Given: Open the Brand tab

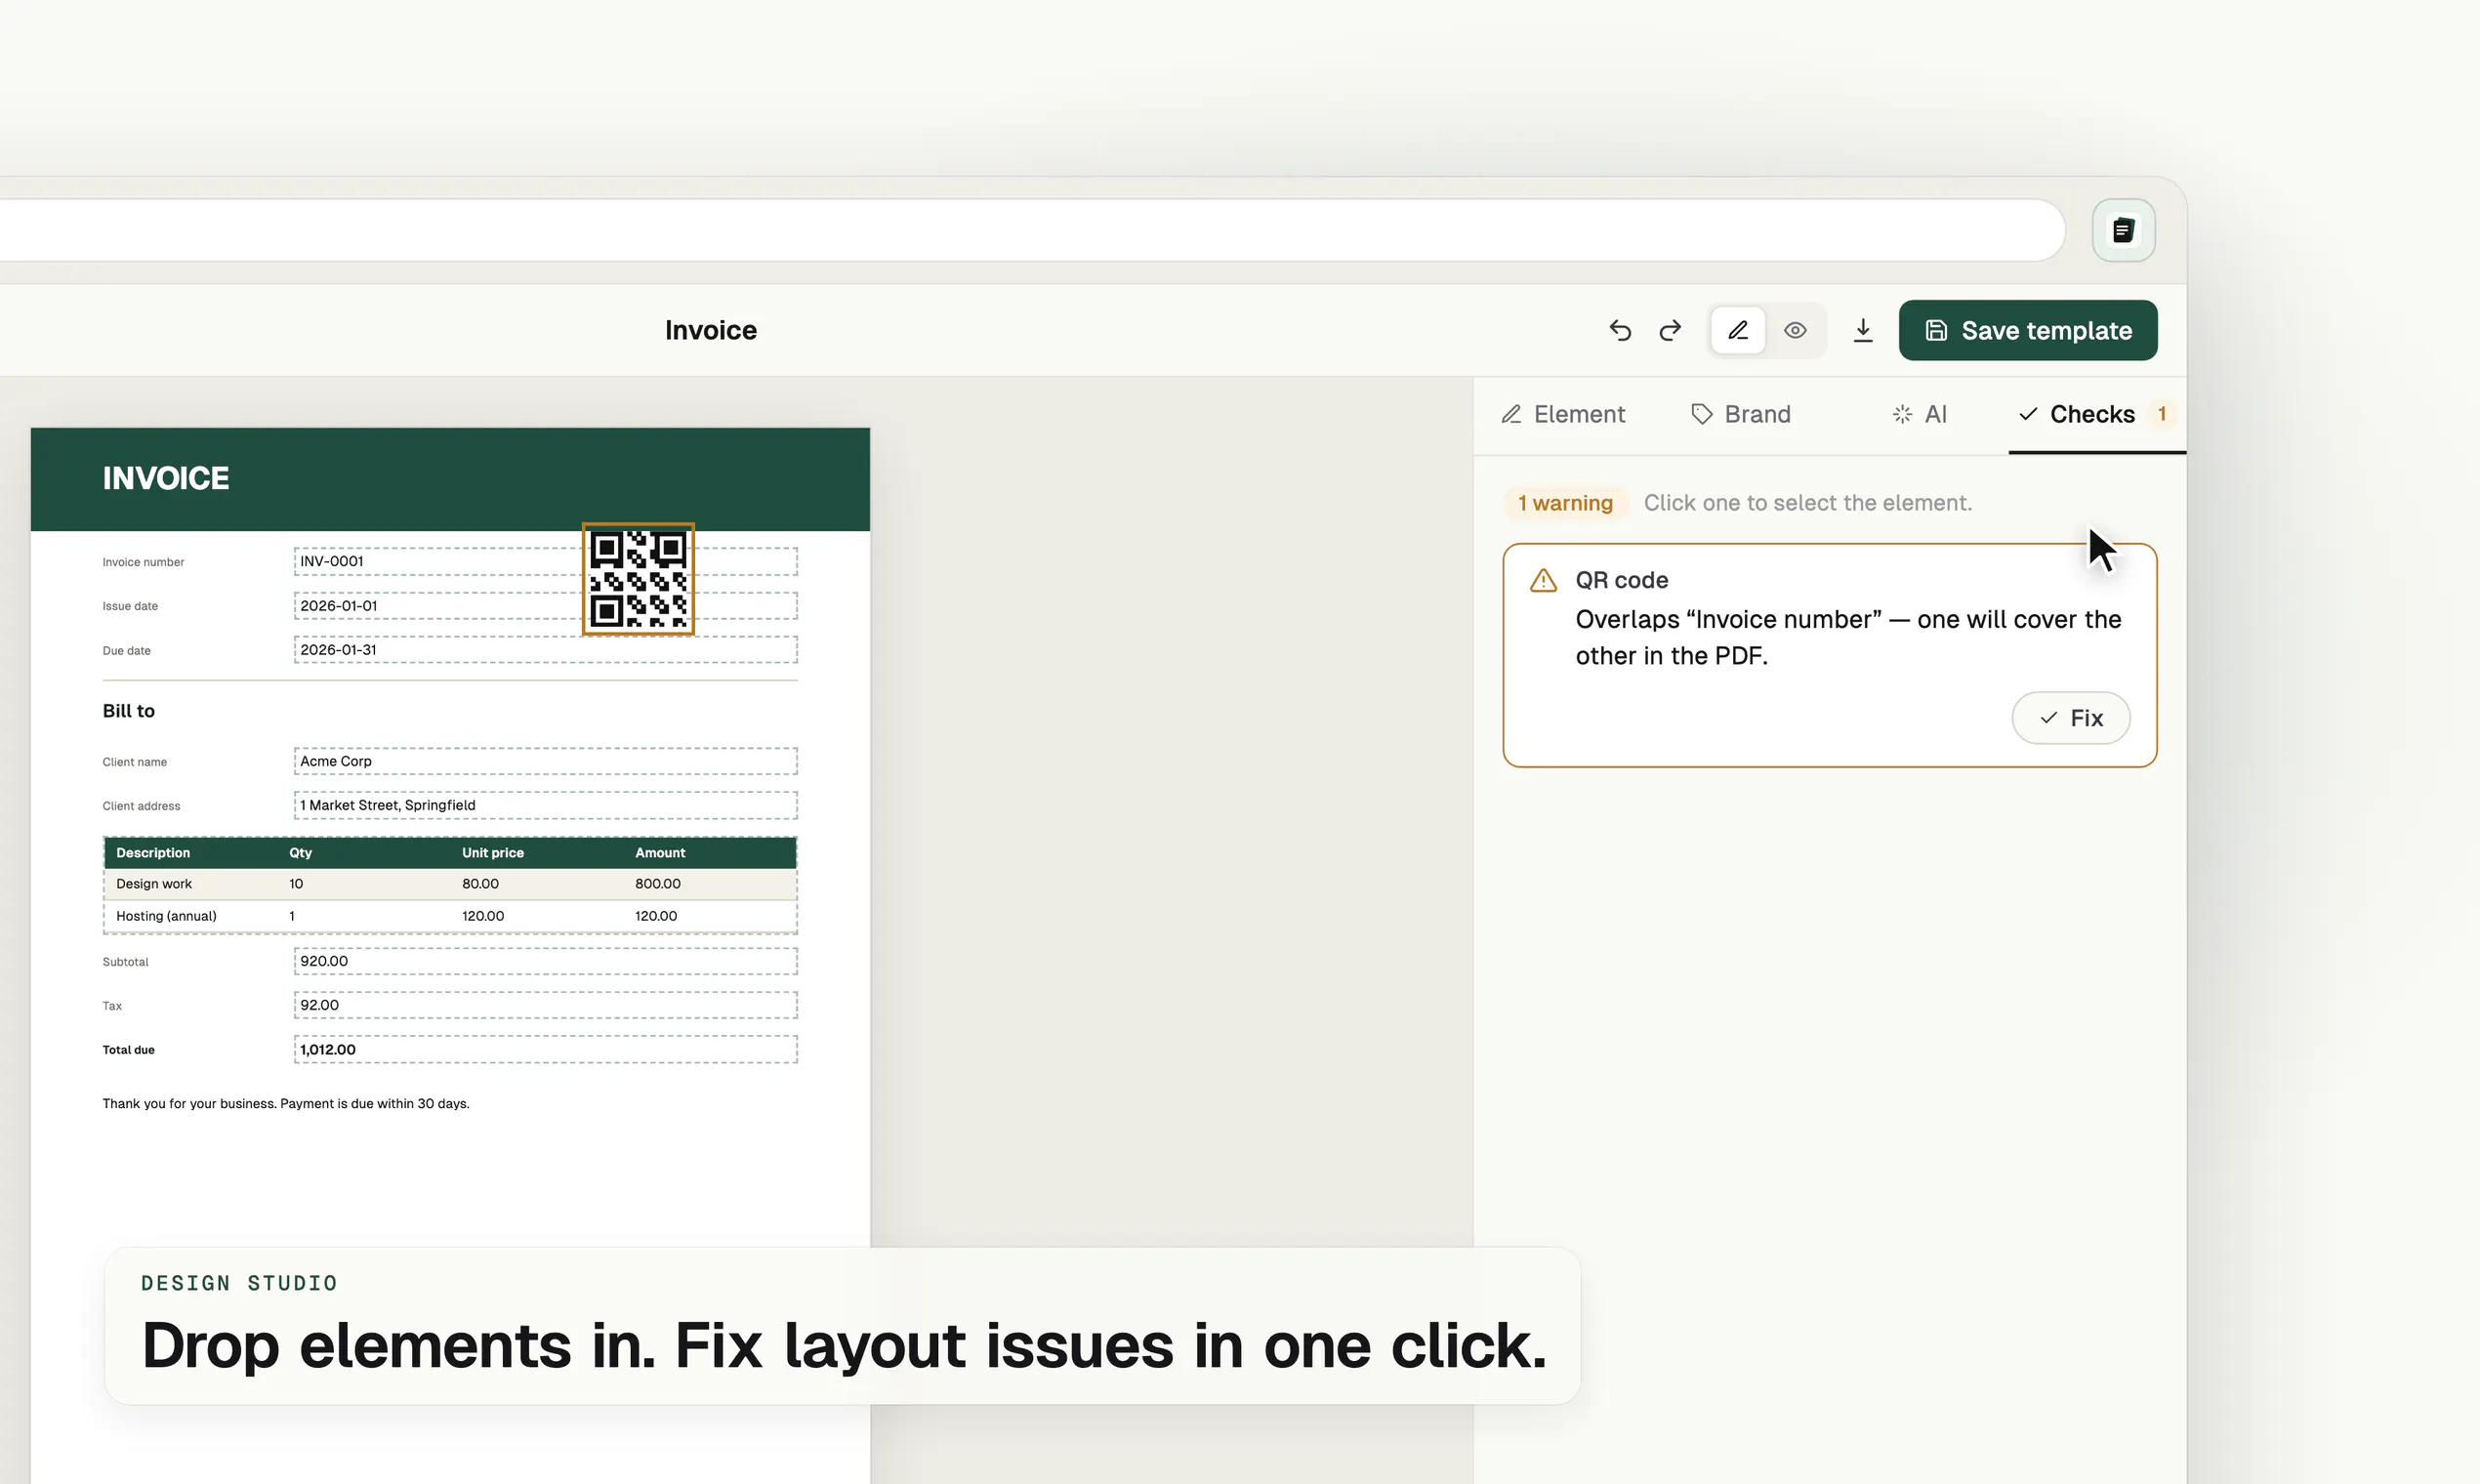Looking at the screenshot, I should pyautogui.click(x=1740, y=414).
